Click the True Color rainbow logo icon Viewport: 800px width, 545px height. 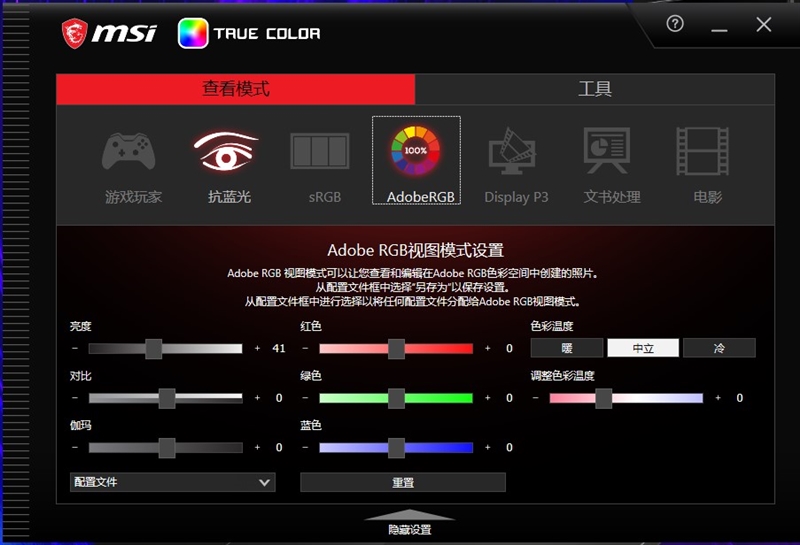pos(193,33)
